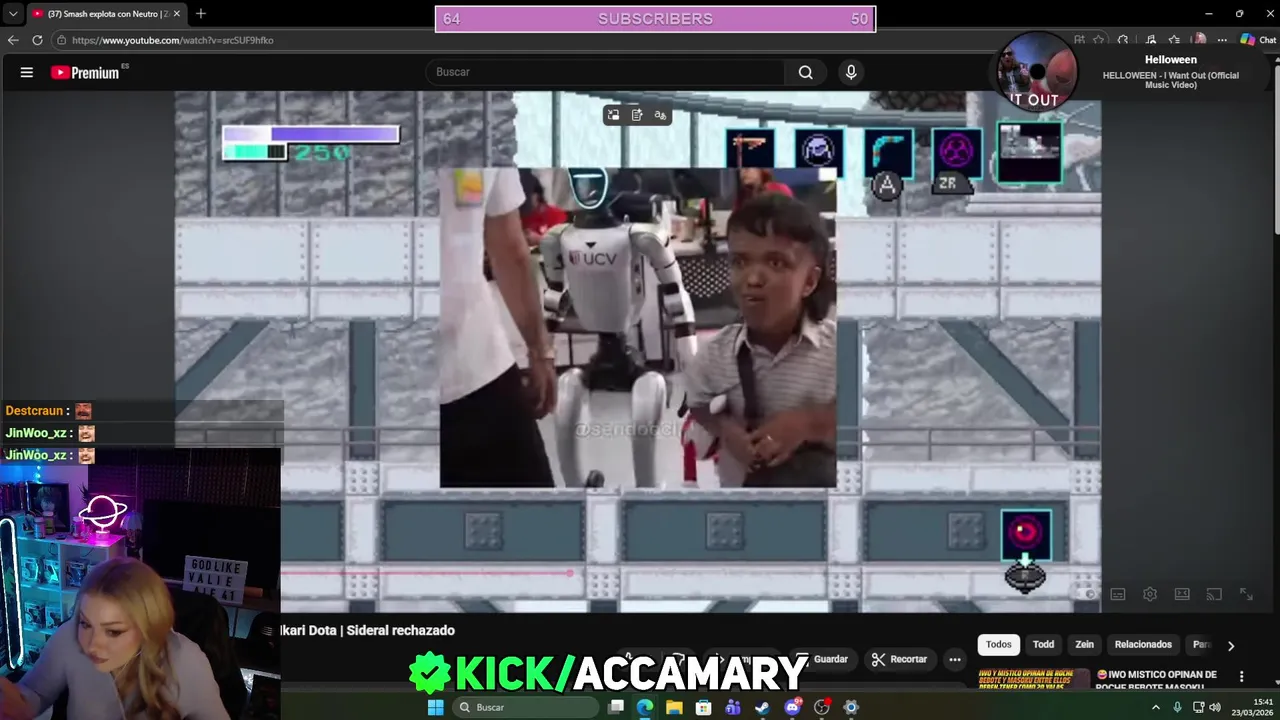Select the Todd filter chip
Image resolution: width=1280 pixels, height=720 pixels.
pyautogui.click(x=1043, y=645)
